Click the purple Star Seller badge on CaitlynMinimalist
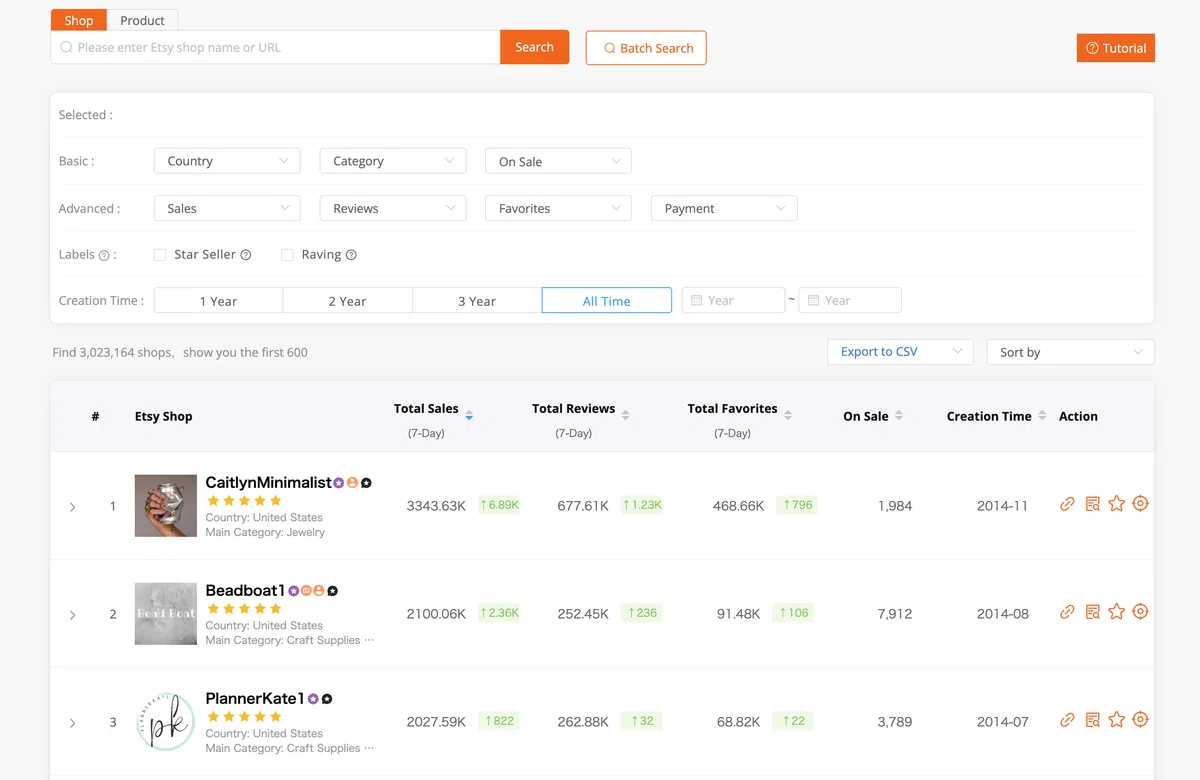Viewport: 1200px width, 780px height. tap(339, 483)
